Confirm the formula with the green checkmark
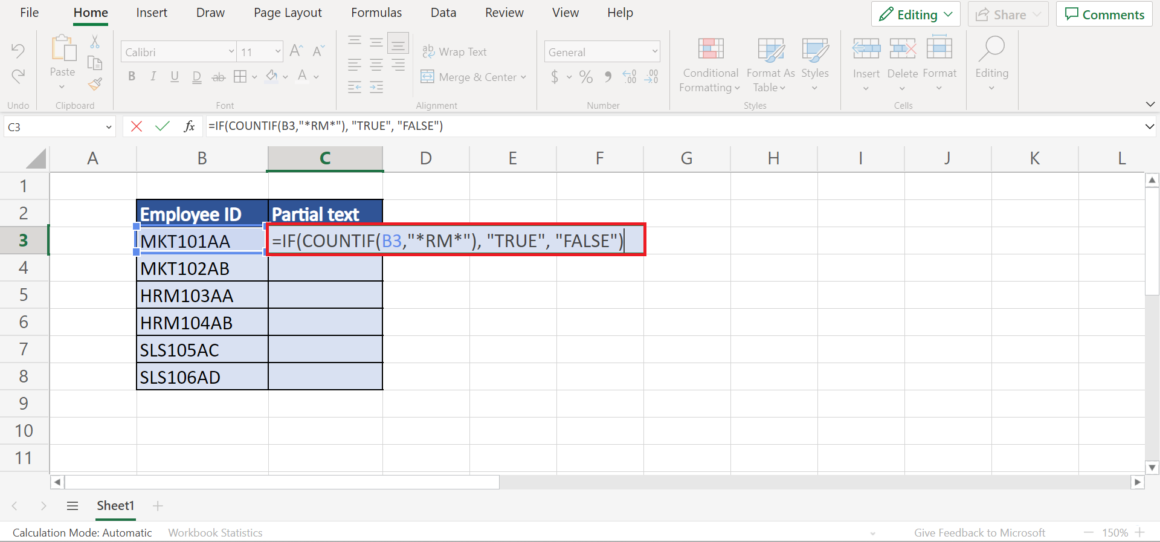The width and height of the screenshot is (1160, 542). click(162, 126)
